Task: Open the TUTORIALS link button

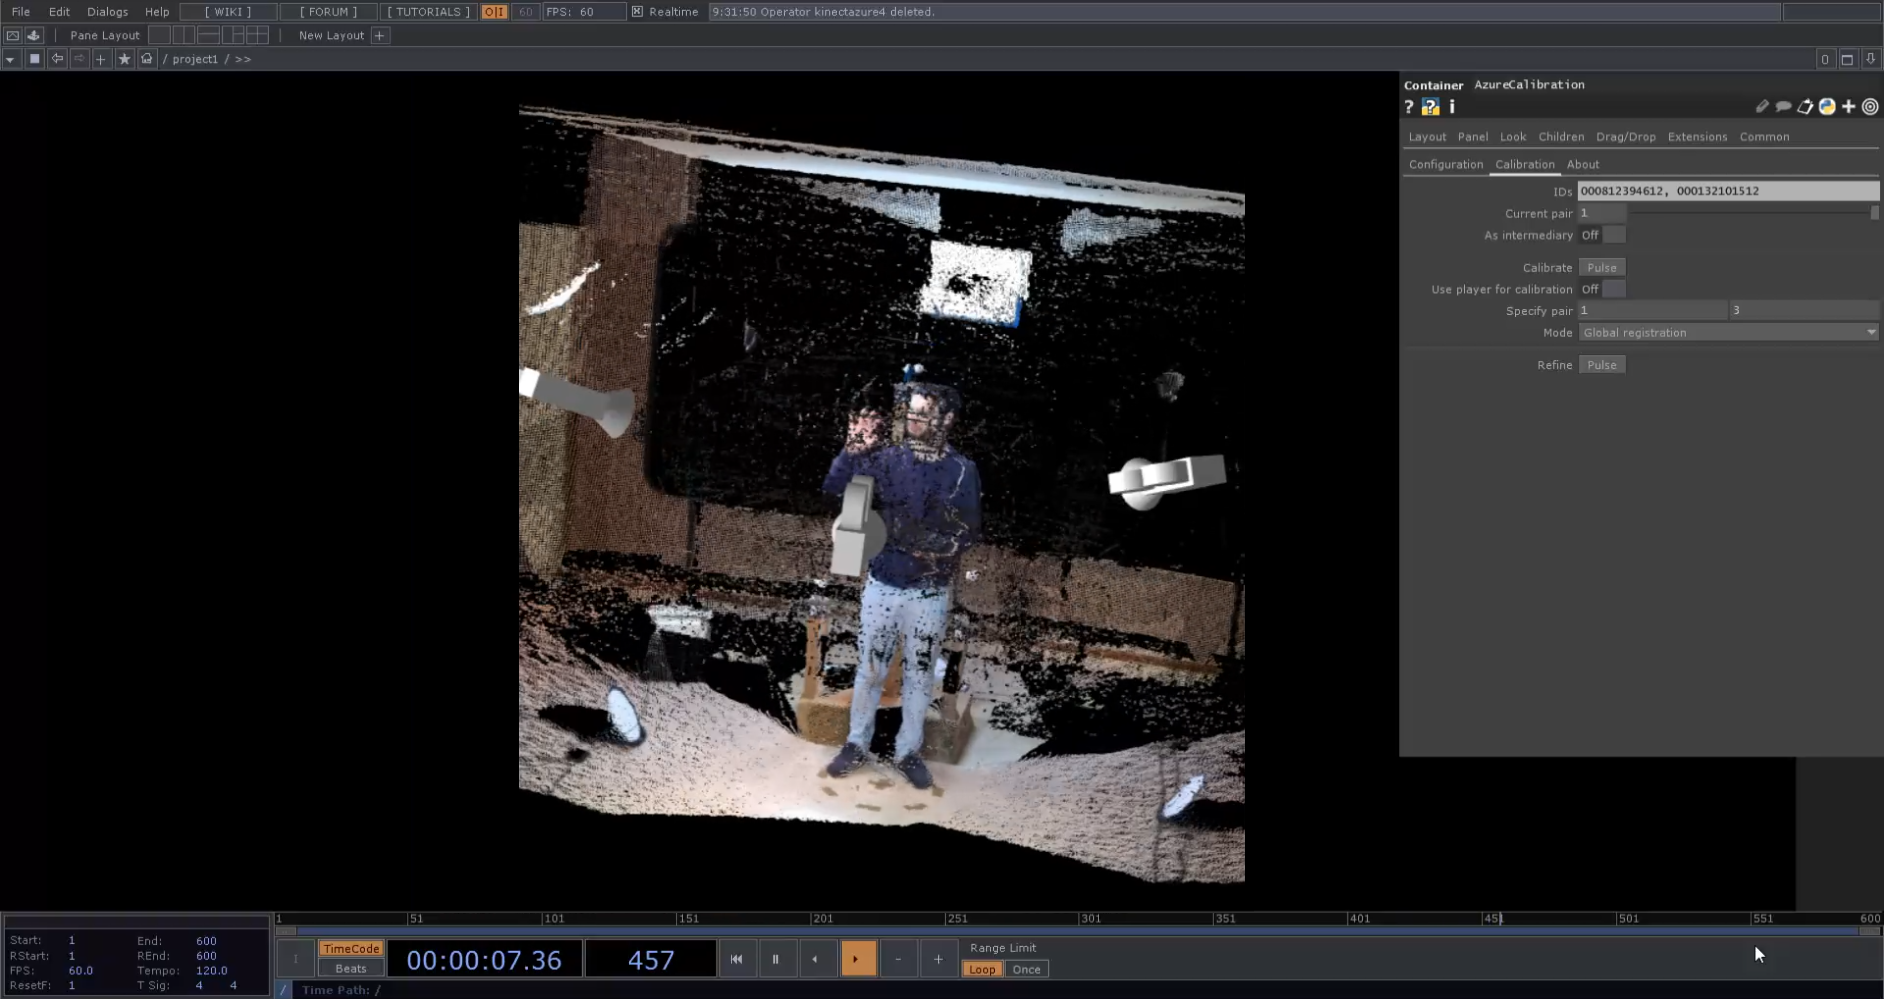Action: [x=429, y=12]
